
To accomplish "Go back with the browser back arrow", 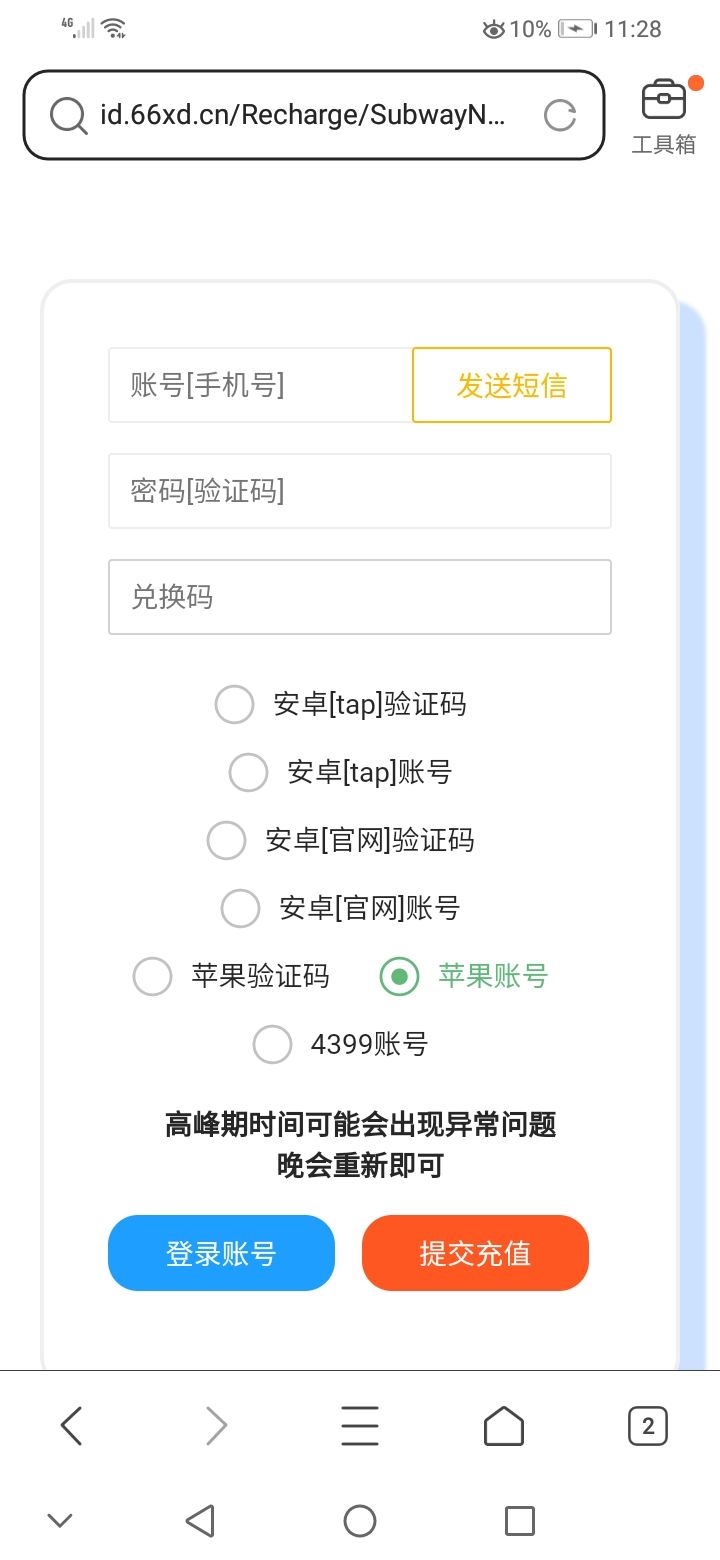I will [71, 1426].
